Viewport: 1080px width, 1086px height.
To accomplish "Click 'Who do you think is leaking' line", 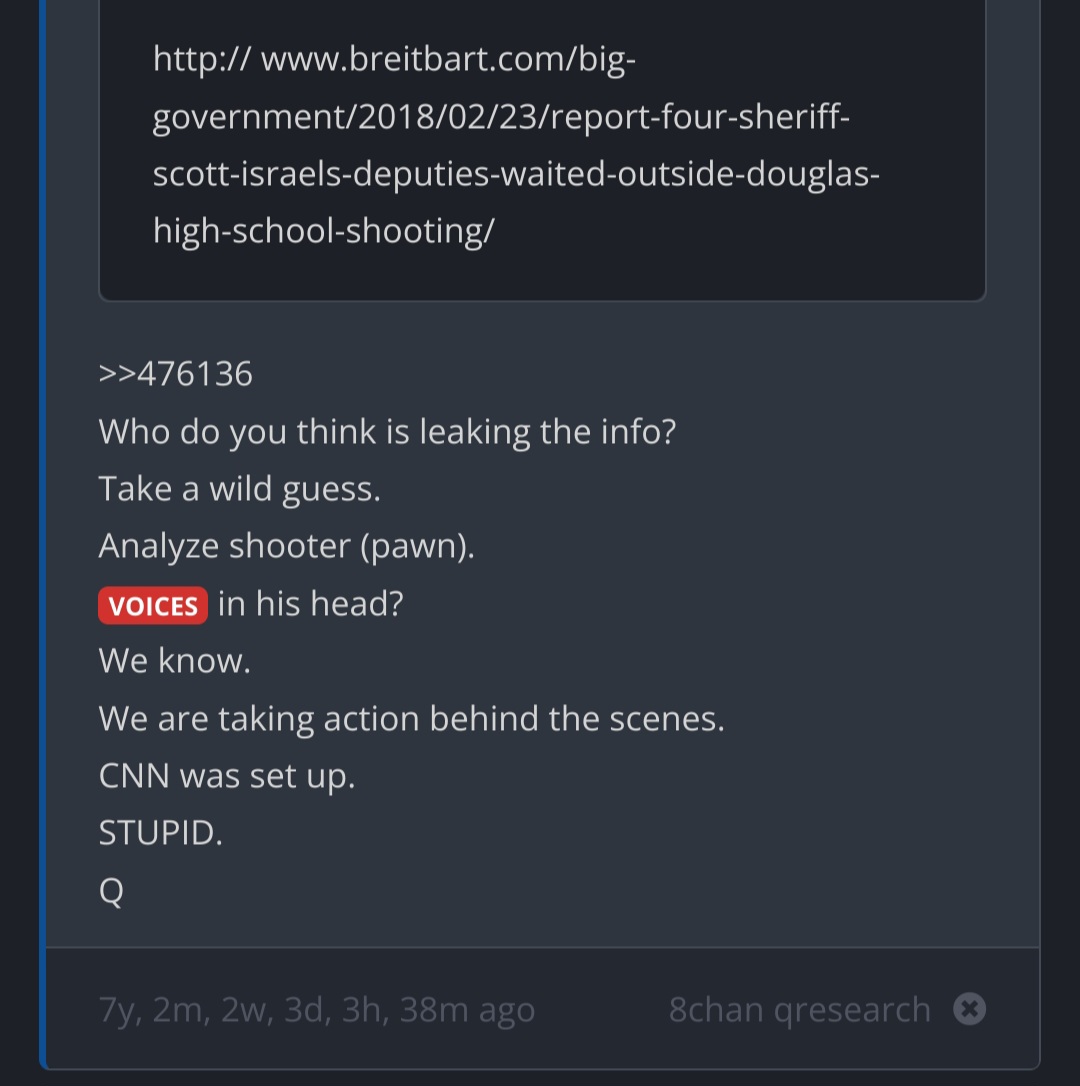I will click(x=387, y=432).
